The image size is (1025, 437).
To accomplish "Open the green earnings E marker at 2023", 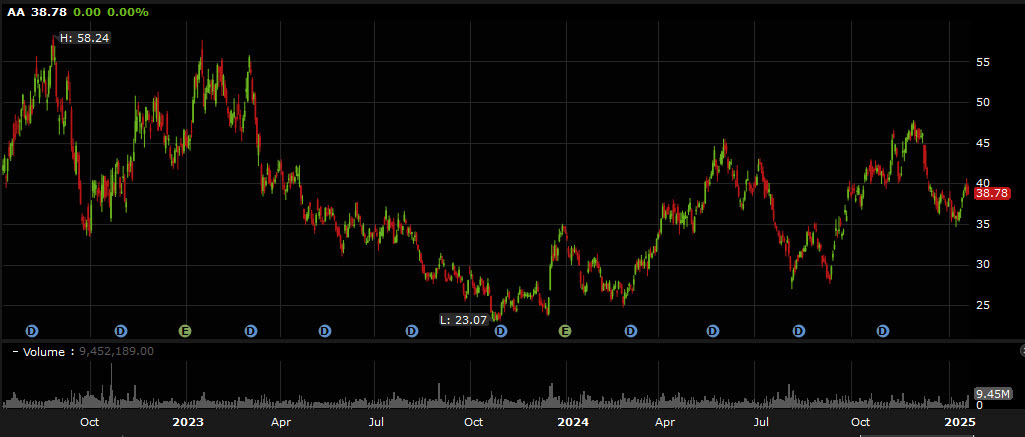I will pyautogui.click(x=185, y=331).
